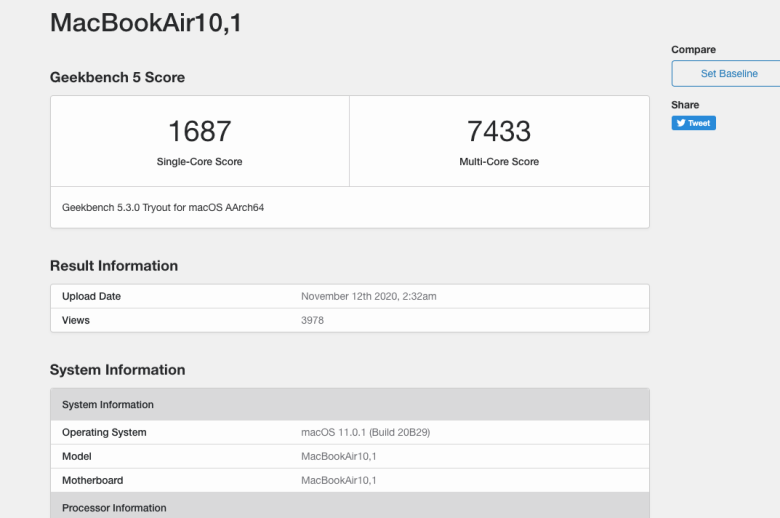
Task: Click the Compare sidebar heading
Action: click(693, 50)
